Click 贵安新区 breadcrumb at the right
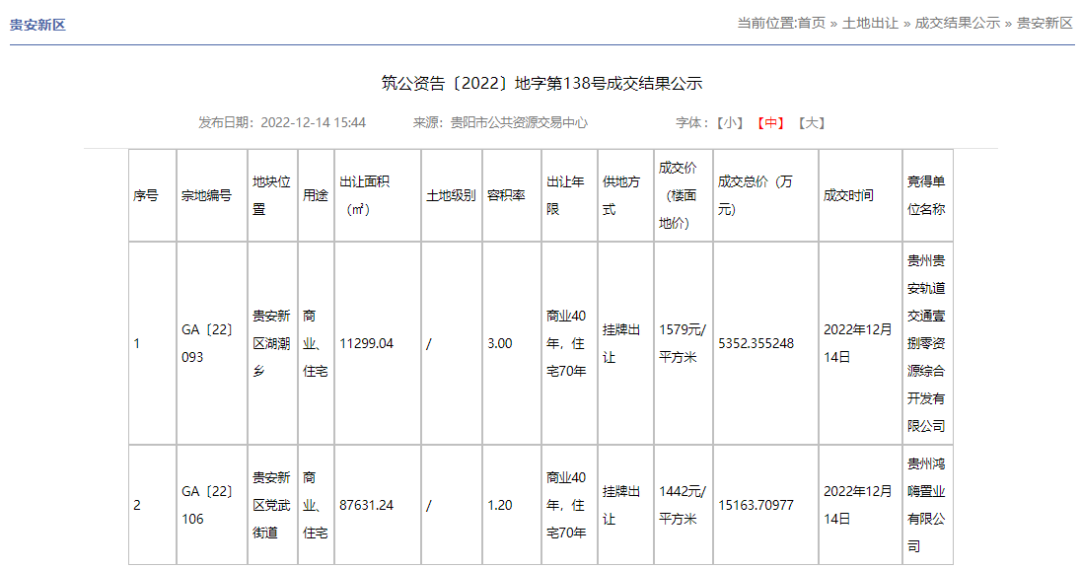Viewport: 1080px width, 569px height. coord(1044,23)
